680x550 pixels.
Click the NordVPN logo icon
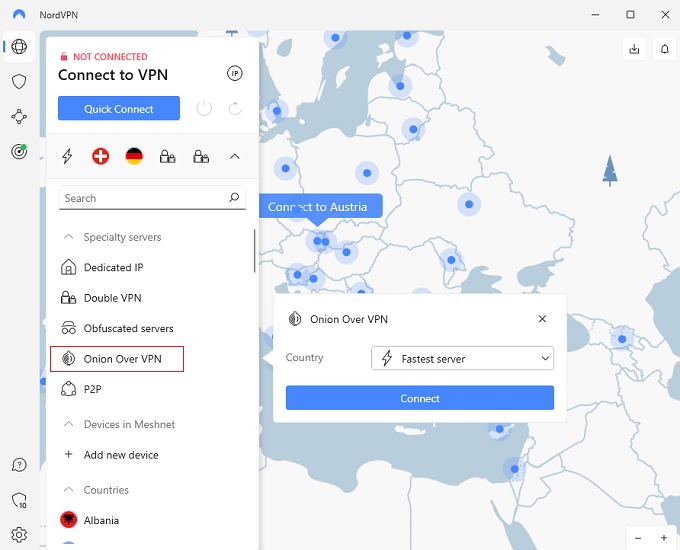click(x=19, y=14)
